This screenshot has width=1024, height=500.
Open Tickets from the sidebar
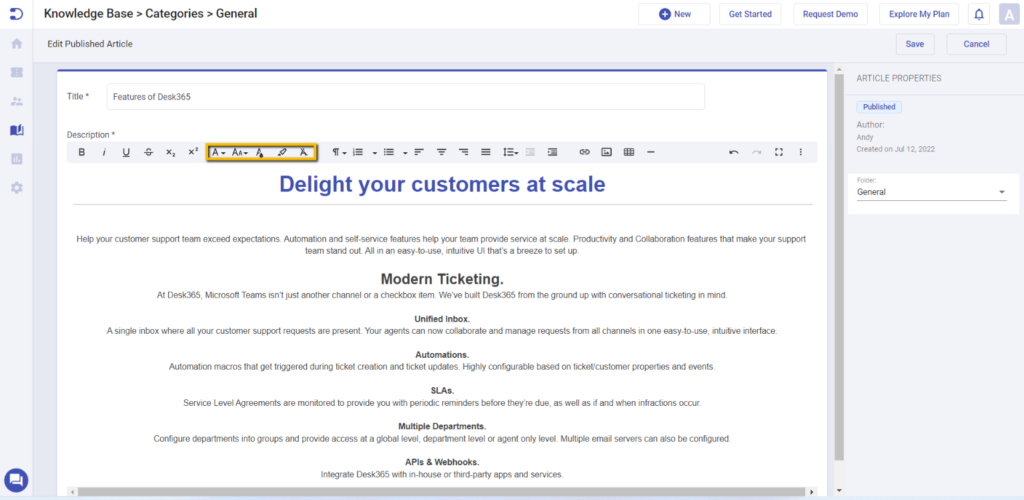tap(16, 72)
